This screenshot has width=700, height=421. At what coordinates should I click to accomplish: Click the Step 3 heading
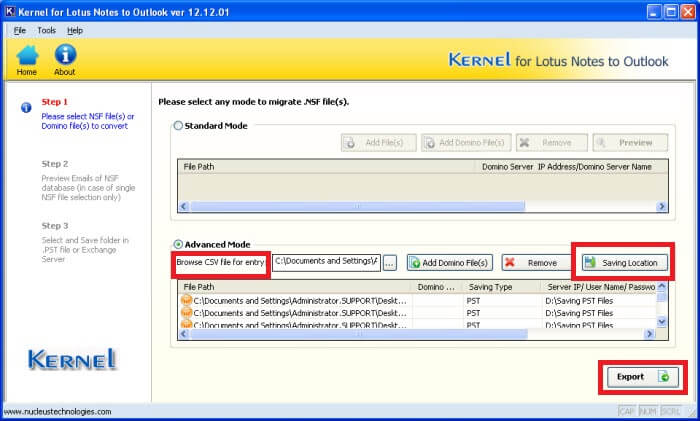[54, 226]
